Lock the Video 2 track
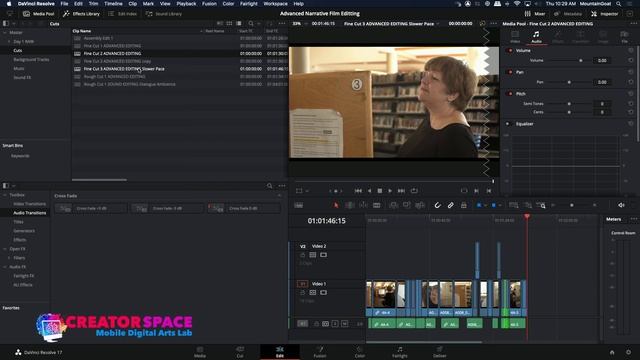The width and height of the screenshot is (640, 360). tap(302, 255)
